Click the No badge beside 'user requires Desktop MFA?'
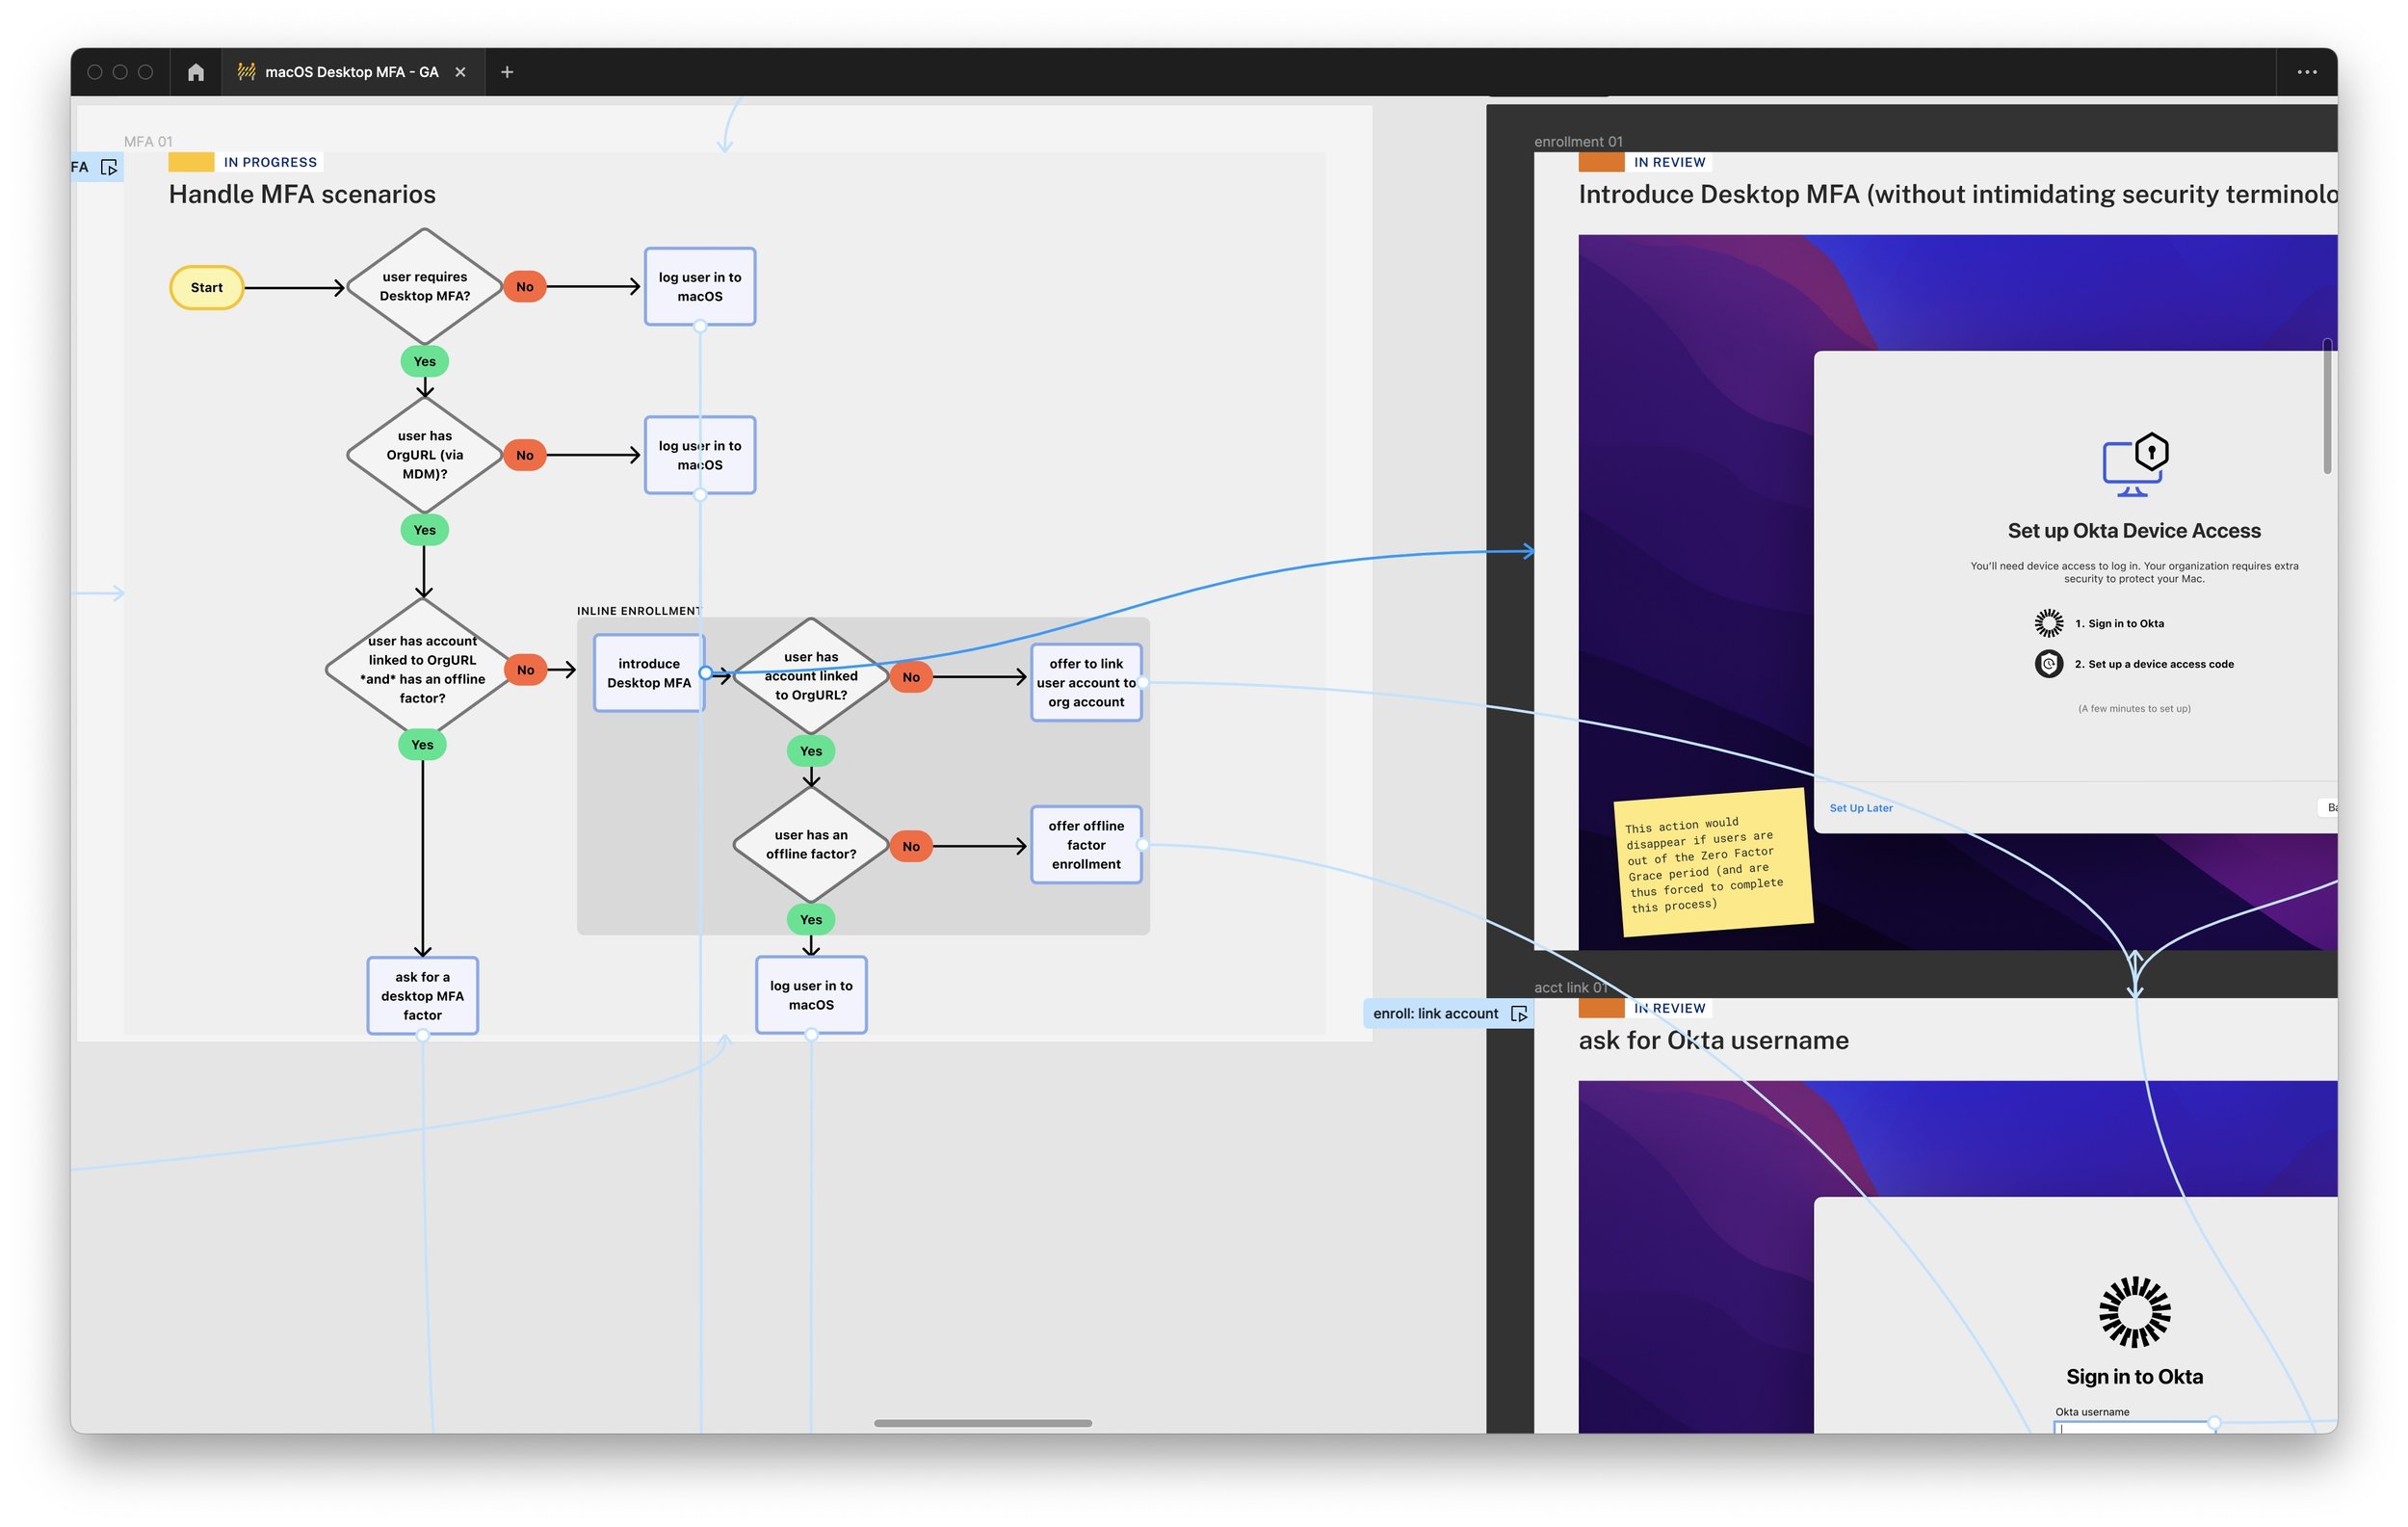This screenshot has height=1527, width=2408. click(x=524, y=287)
